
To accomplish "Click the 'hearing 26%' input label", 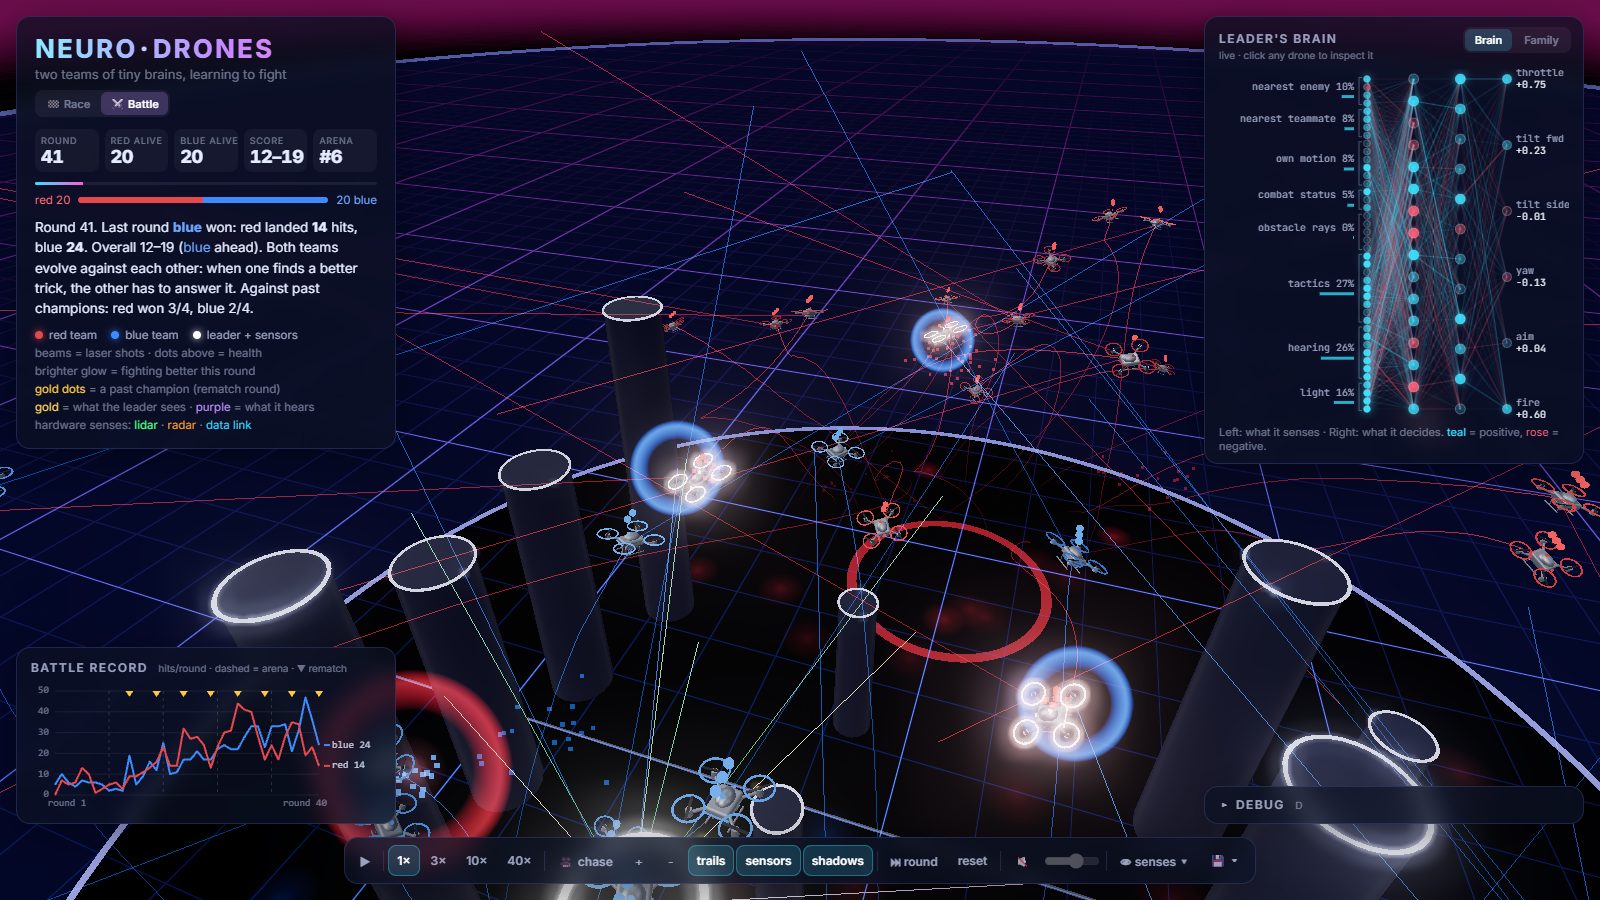I will 1320,348.
